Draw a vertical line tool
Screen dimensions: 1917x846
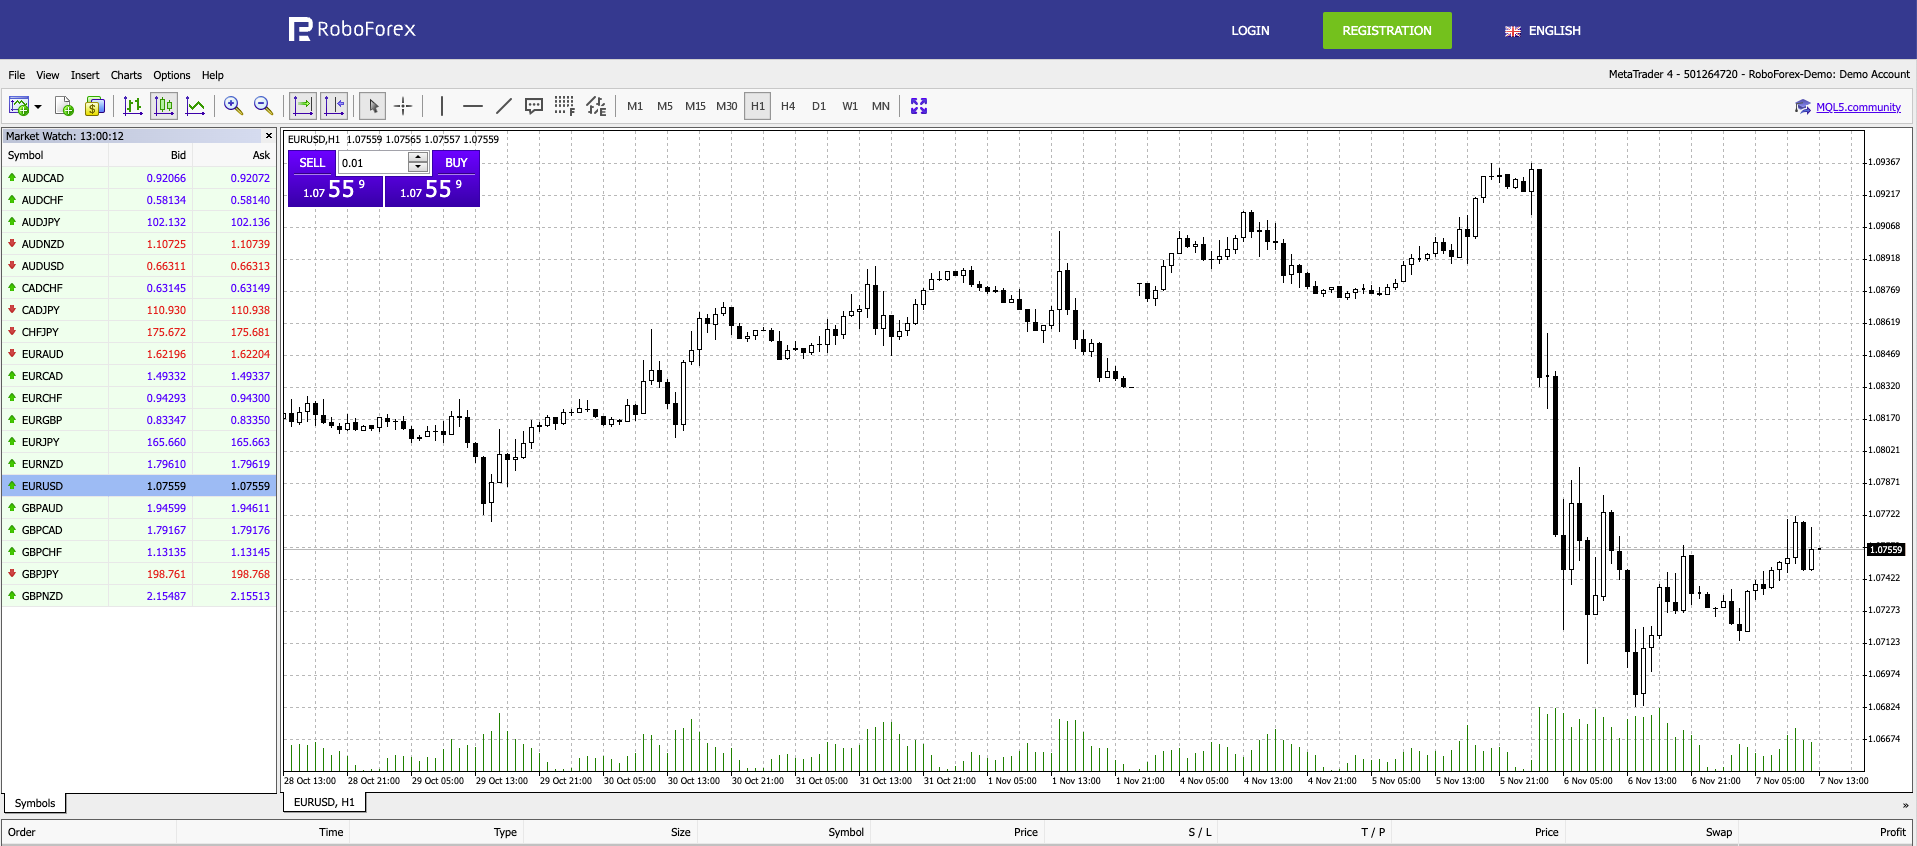(x=442, y=106)
